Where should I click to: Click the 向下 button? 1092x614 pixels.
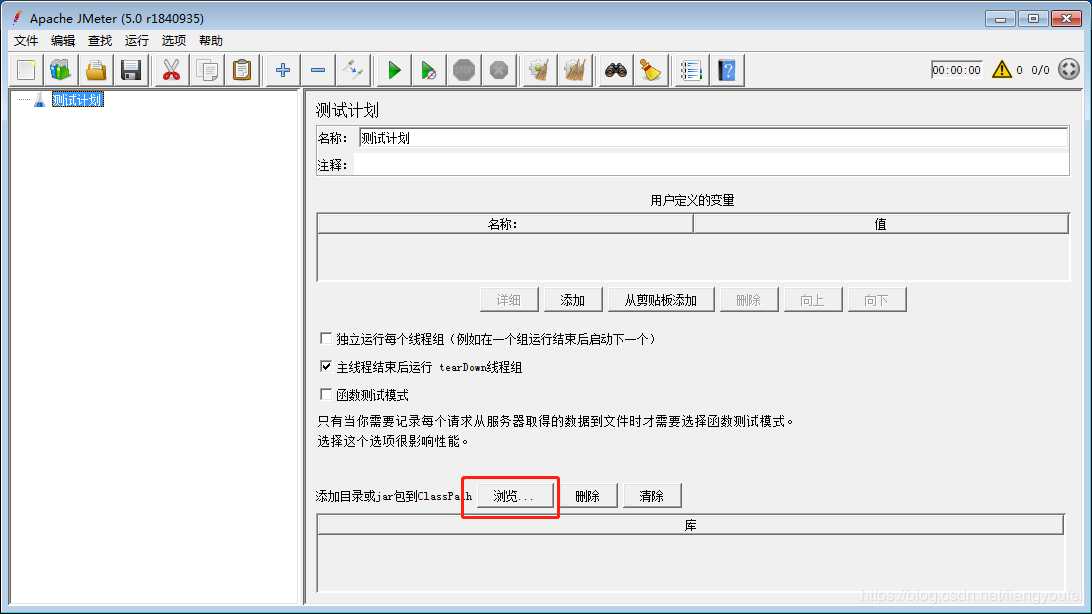tap(877, 300)
